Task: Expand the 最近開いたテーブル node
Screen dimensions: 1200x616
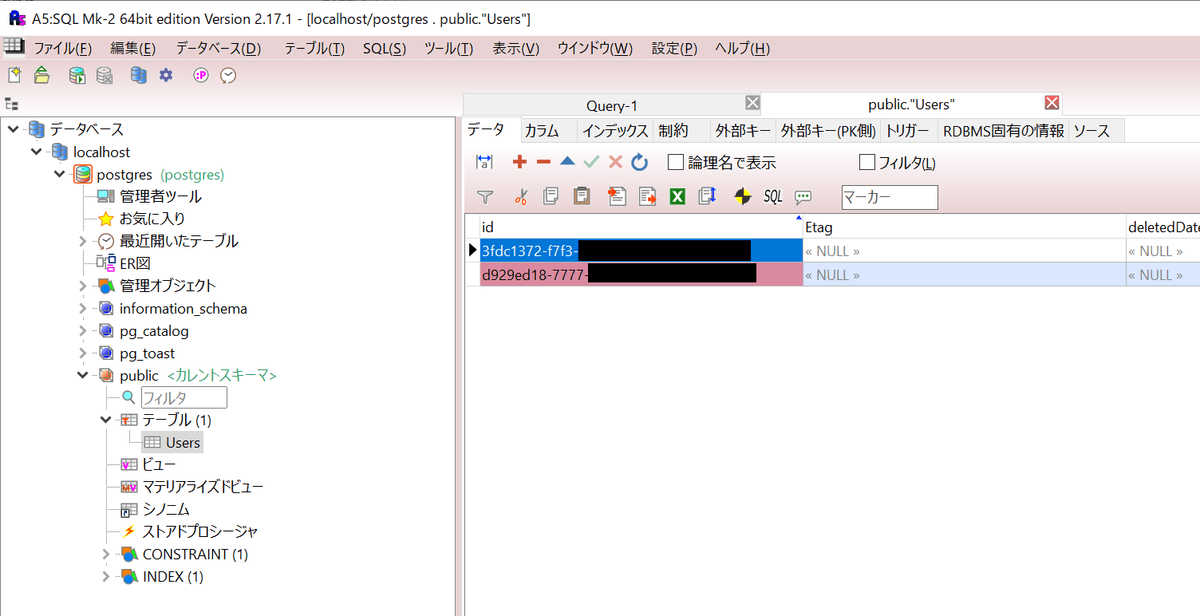Action: coord(83,241)
